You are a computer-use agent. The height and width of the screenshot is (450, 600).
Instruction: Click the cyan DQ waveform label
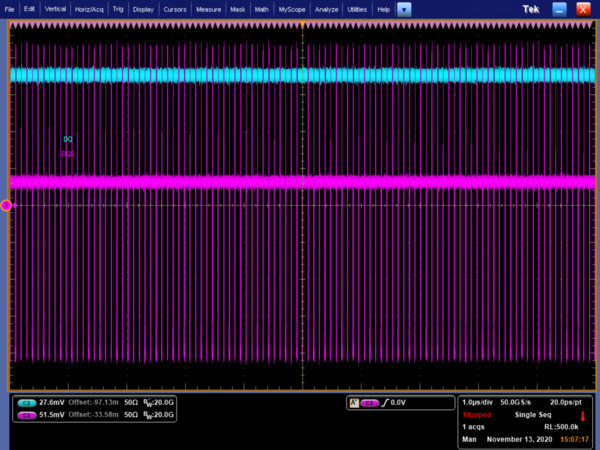click(x=68, y=139)
